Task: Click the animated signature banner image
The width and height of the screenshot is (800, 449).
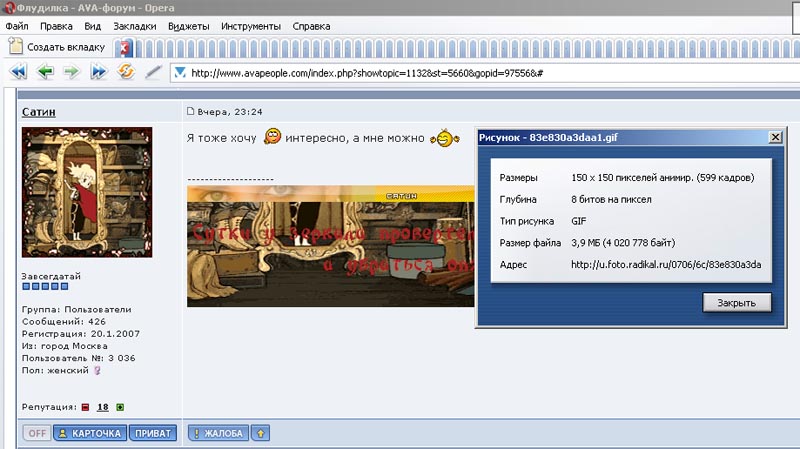Action: pos(331,246)
